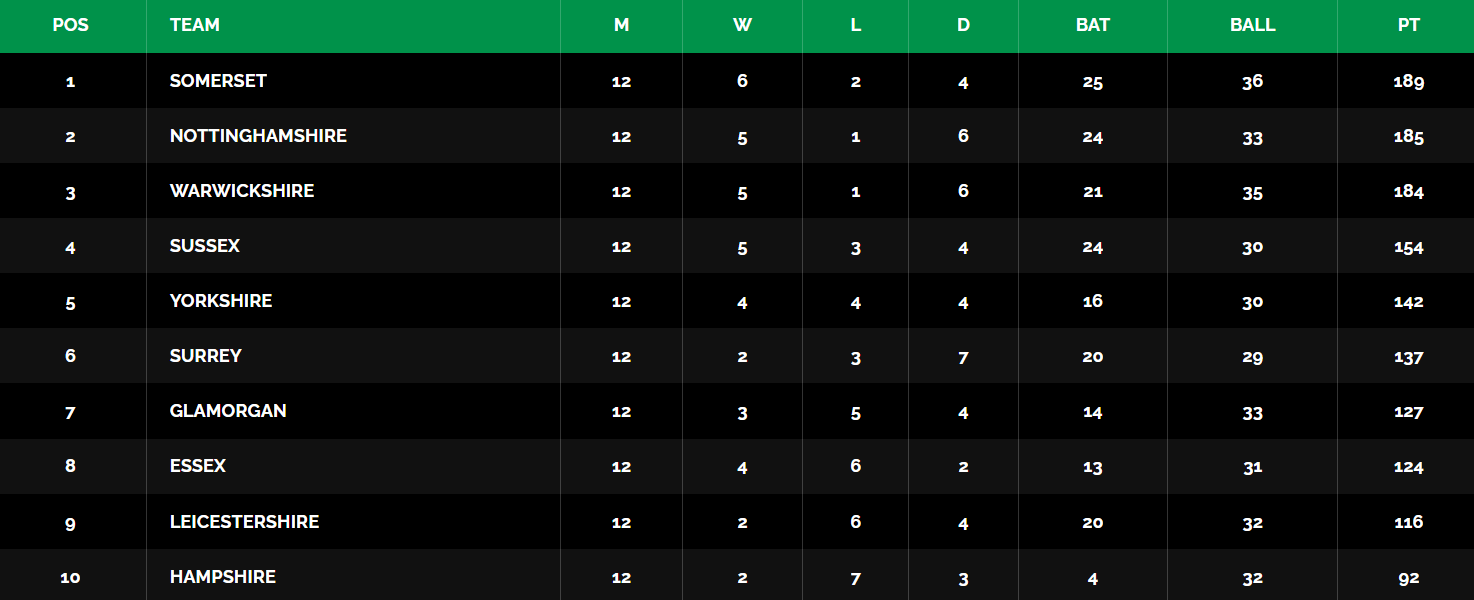Click the L losses column header
This screenshot has height=600, width=1474.
pos(855,25)
